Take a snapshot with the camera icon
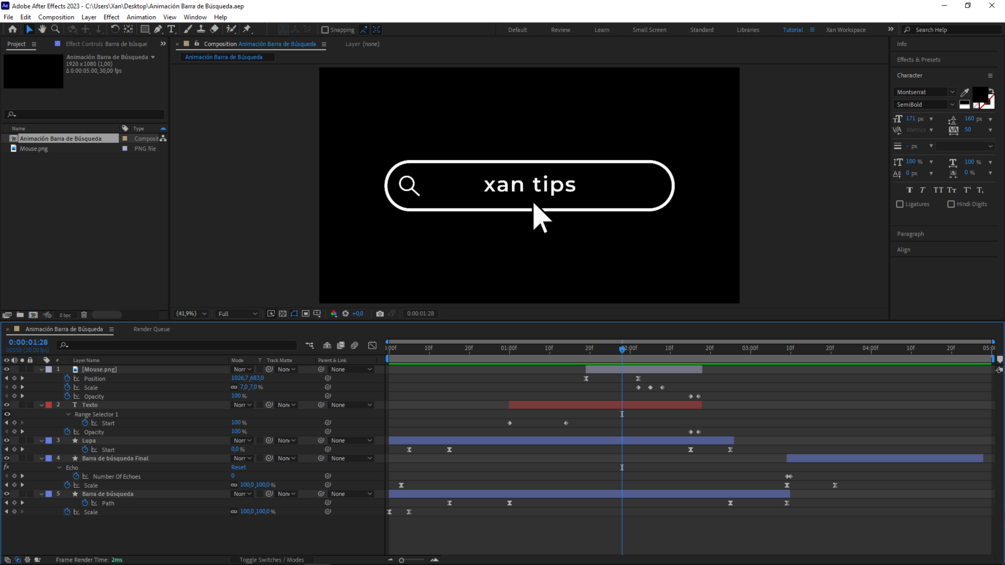Screen dimensions: 1005x565 pyautogui.click(x=379, y=314)
